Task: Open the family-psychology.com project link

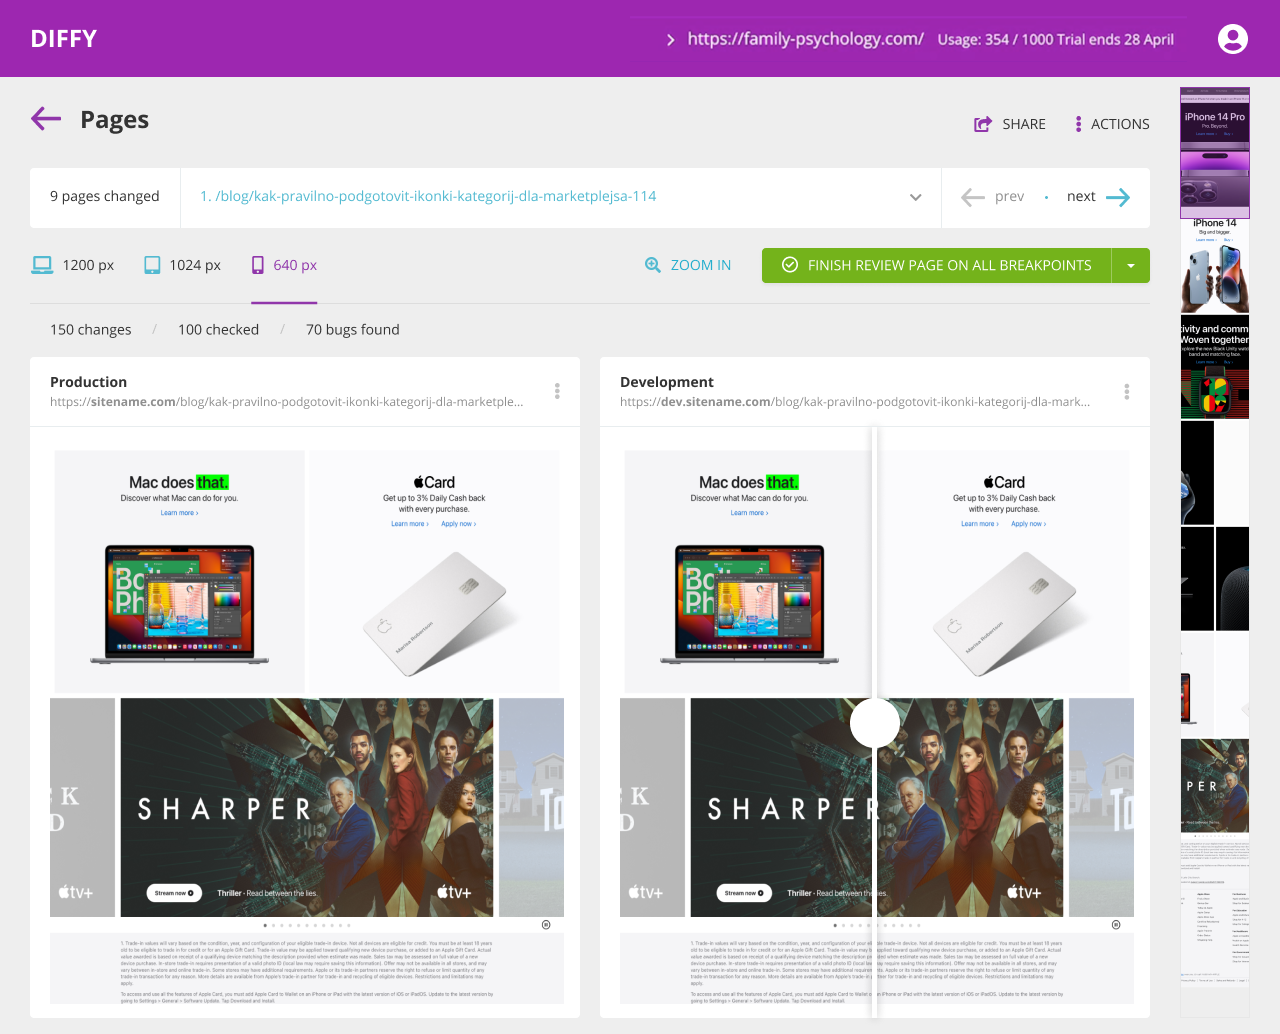Action: (805, 39)
